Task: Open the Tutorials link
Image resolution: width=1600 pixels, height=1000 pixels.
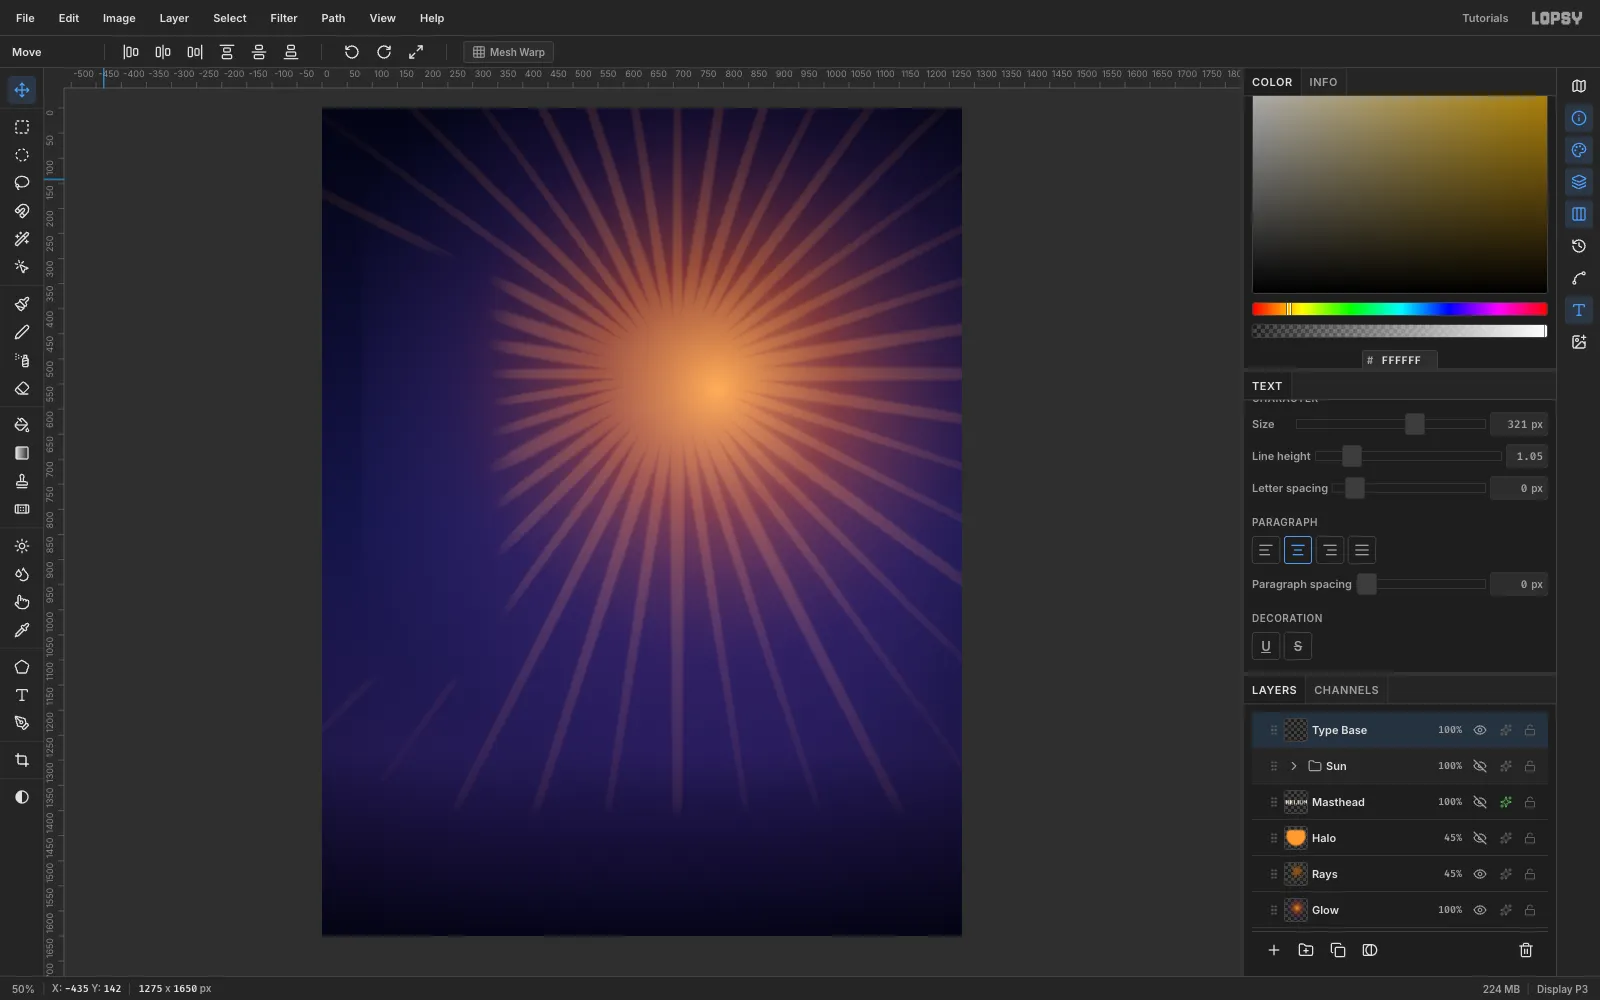Action: 1485,18
